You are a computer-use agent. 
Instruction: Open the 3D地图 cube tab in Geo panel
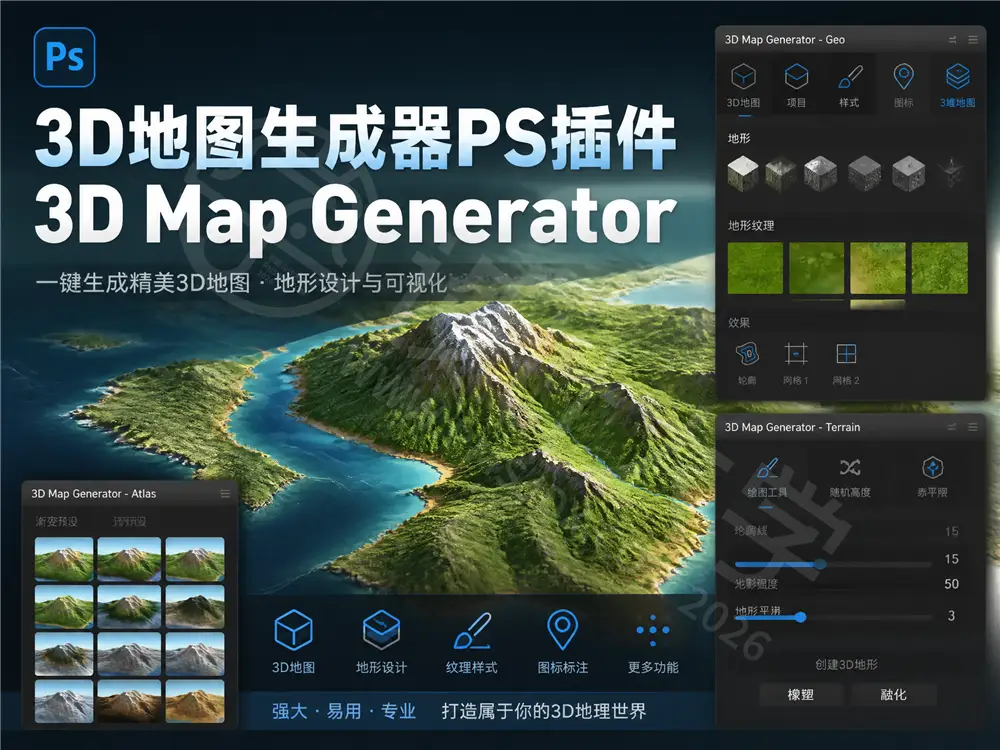[743, 85]
